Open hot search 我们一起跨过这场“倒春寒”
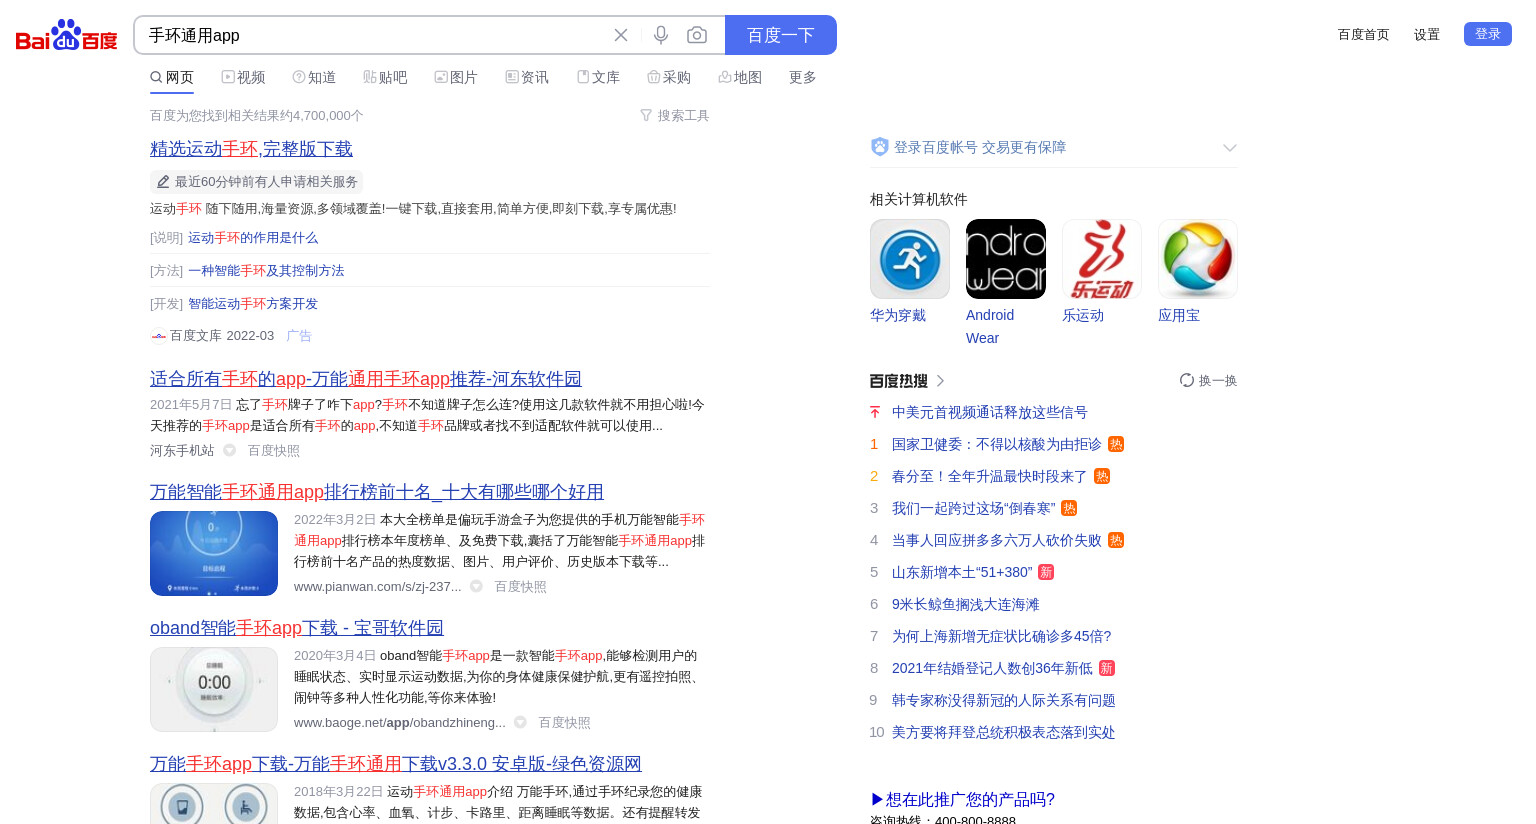The height and width of the screenshot is (824, 1536). (974, 508)
